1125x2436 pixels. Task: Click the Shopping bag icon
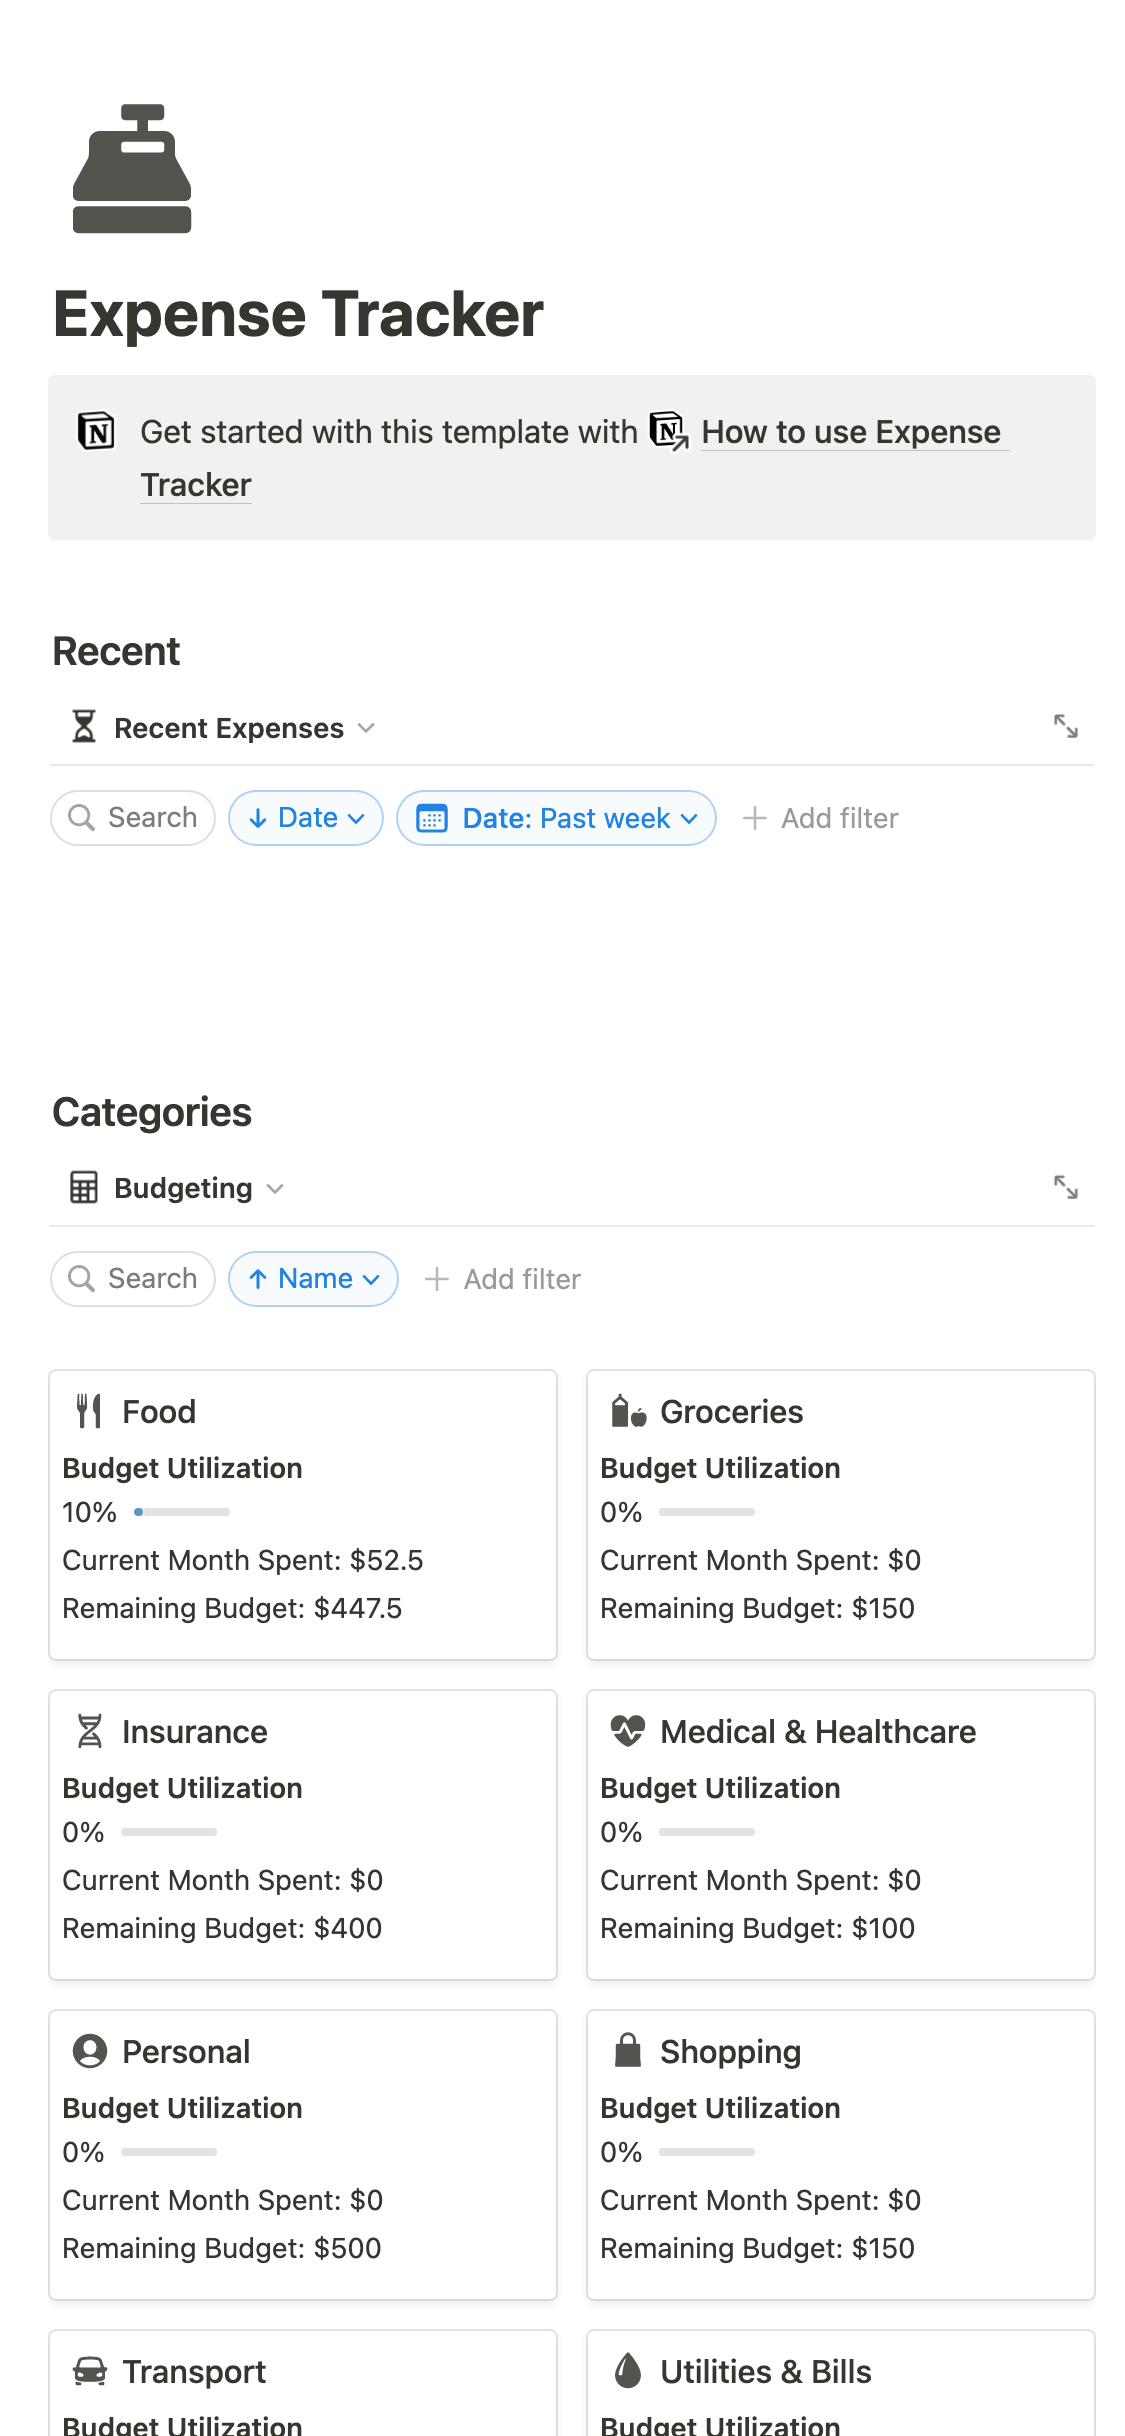coord(628,2050)
